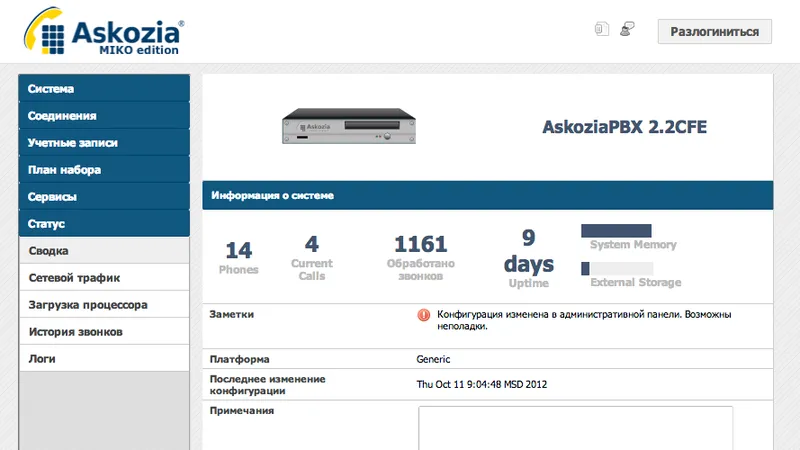Image resolution: width=800 pixels, height=450 pixels.
Task: Open Загрузка процессора page
Action: click(x=104, y=305)
